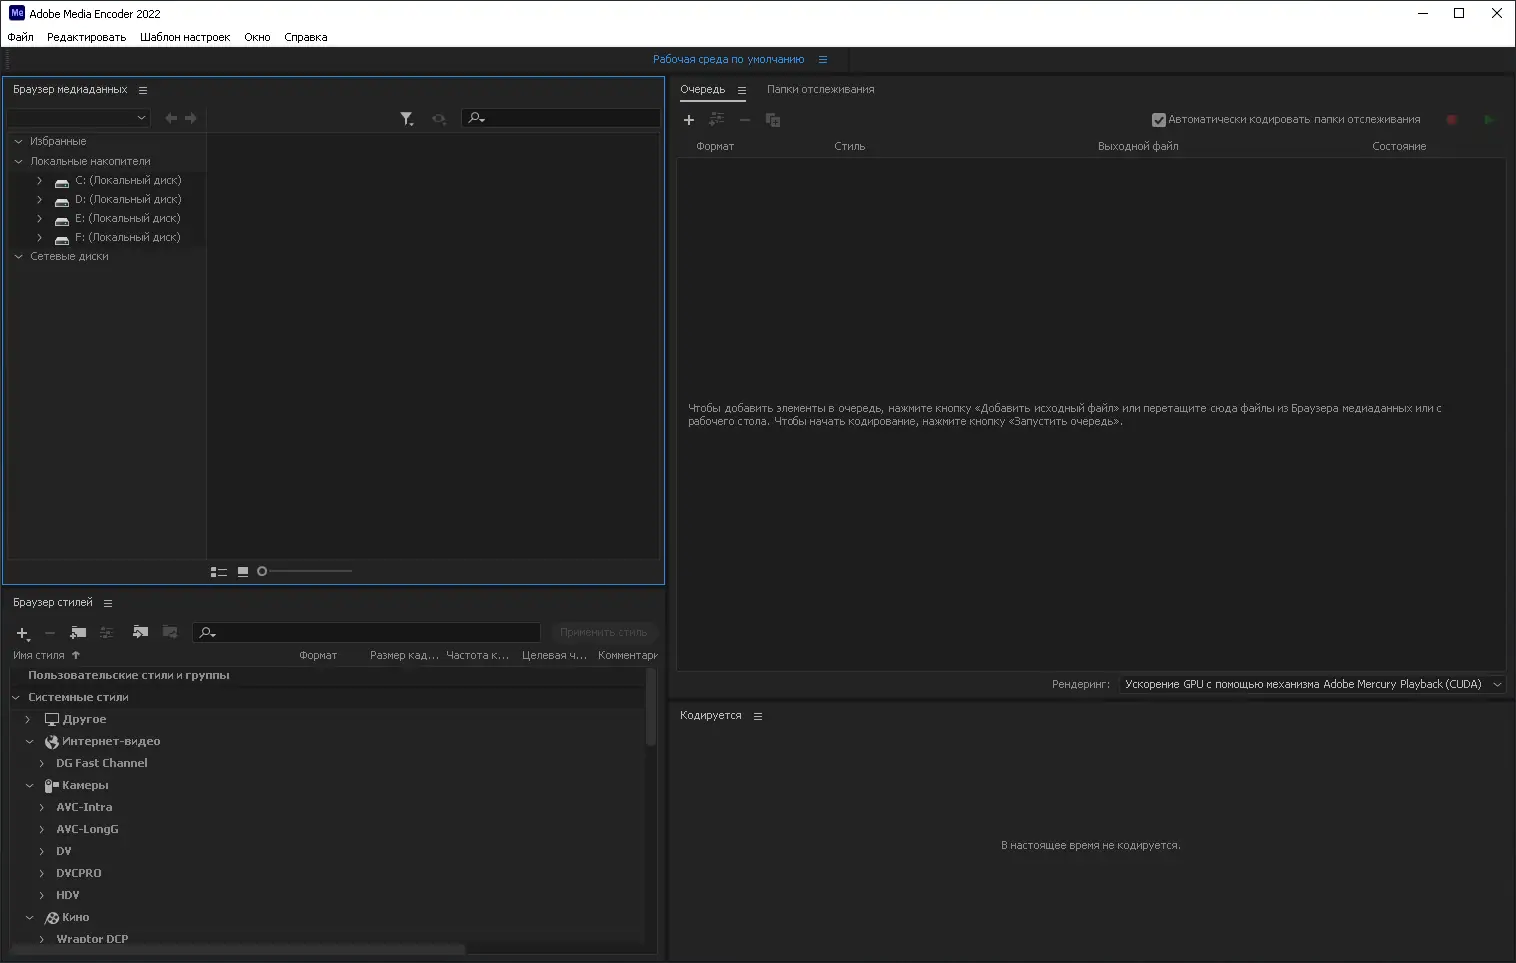The width and height of the screenshot is (1516, 963).
Task: Expand the E: local disk node
Action: [x=39, y=219]
